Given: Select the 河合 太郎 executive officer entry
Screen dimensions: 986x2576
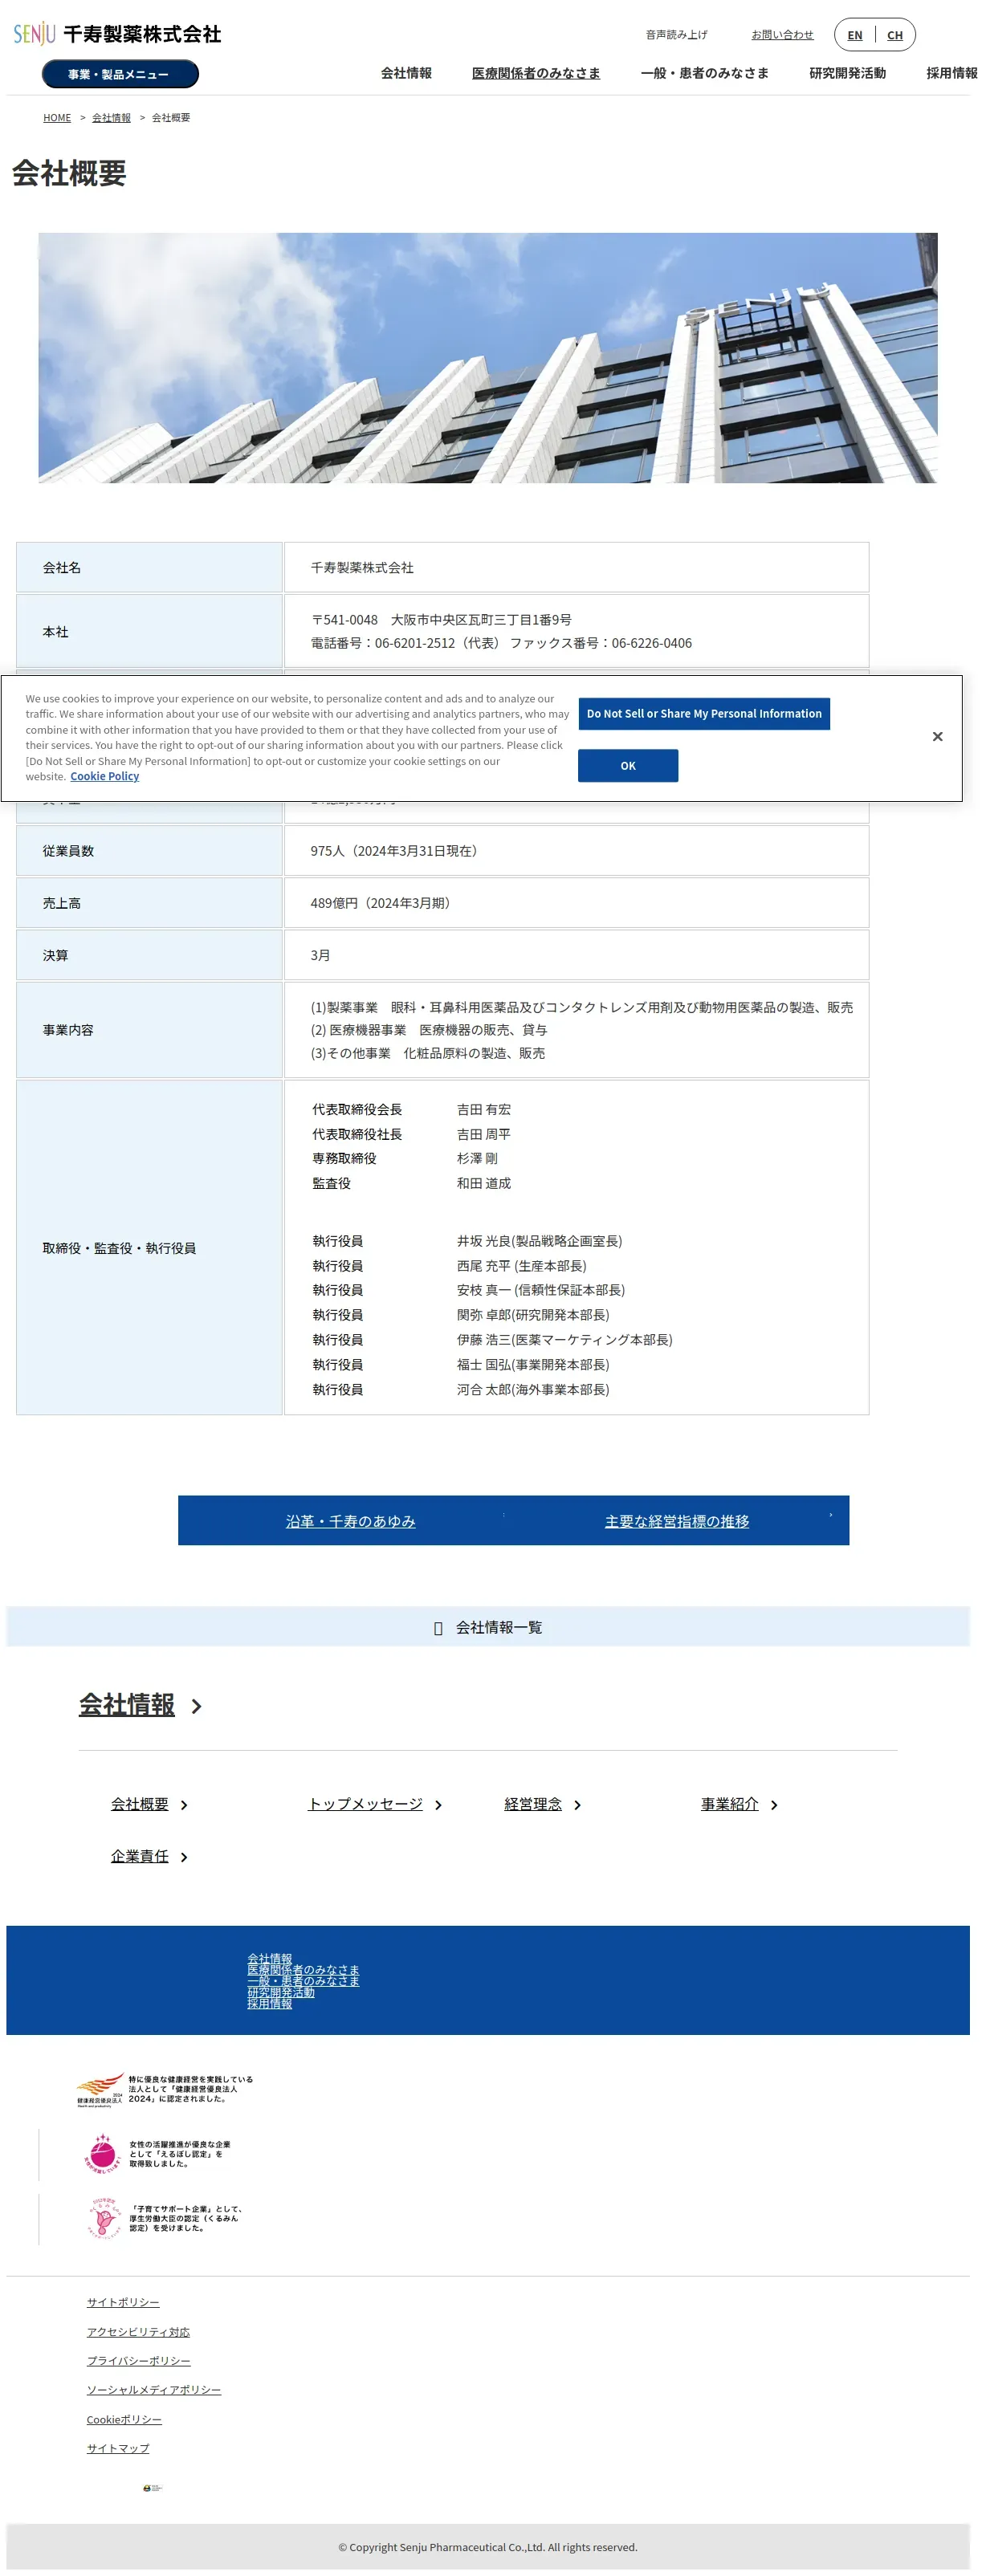Looking at the screenshot, I should click(533, 1390).
